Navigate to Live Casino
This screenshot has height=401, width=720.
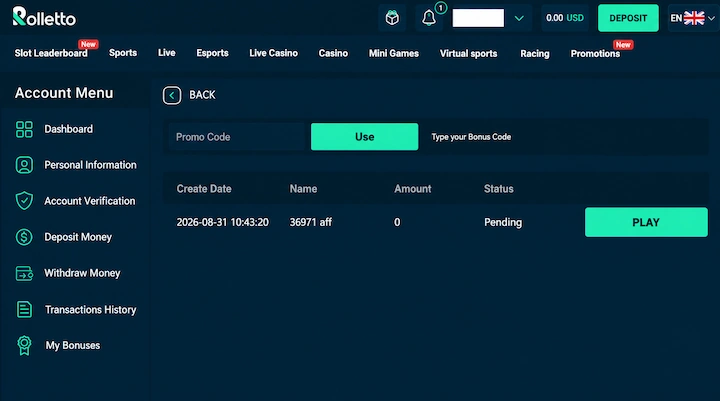[x=273, y=53]
